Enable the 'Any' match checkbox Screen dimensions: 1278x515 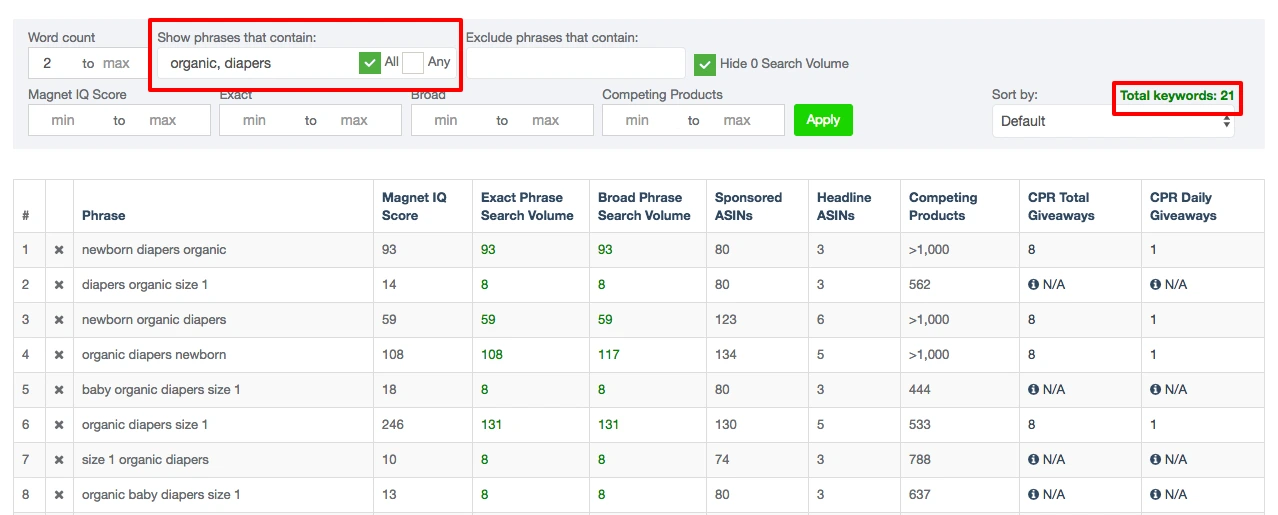413,63
